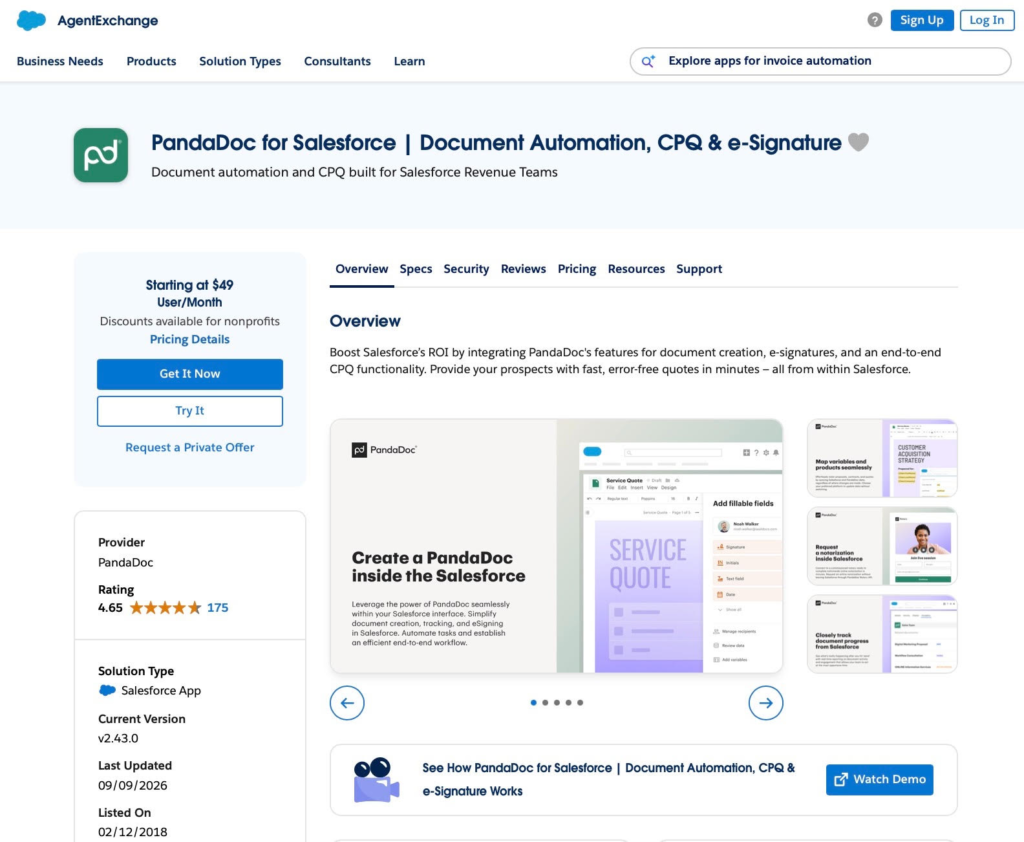Viewport: 1024px width, 842px height.
Task: Click the rating stars
Action: (165, 608)
